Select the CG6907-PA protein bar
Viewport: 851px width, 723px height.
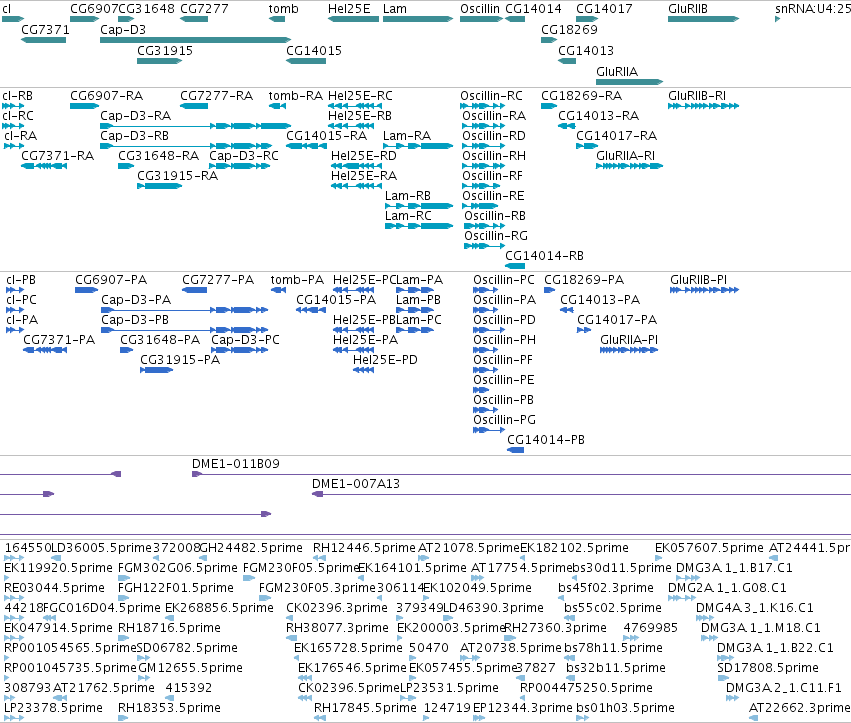(86, 290)
